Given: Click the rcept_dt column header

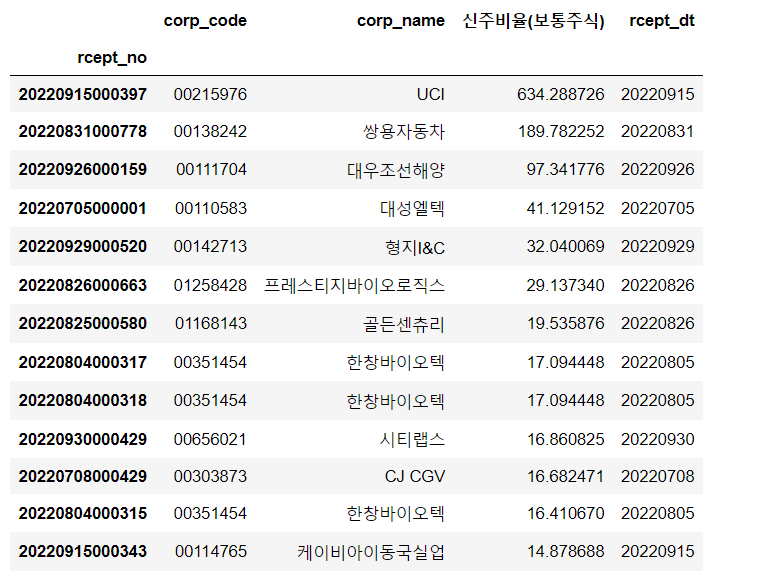Looking at the screenshot, I should pos(662,21).
